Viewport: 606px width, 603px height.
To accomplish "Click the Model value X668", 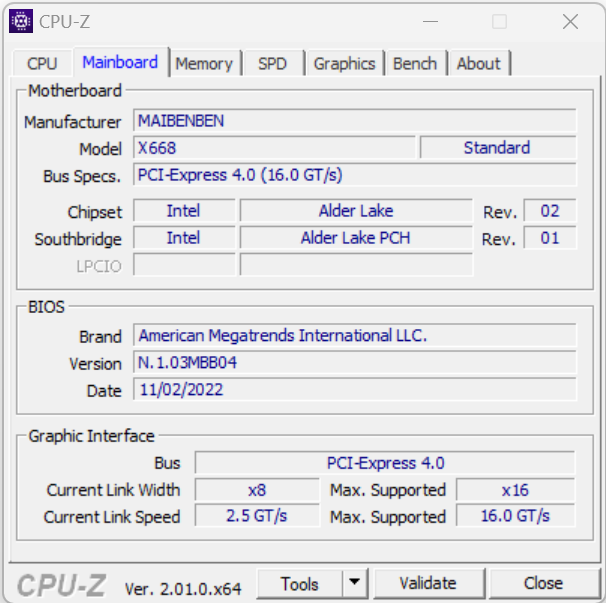I will [274, 148].
